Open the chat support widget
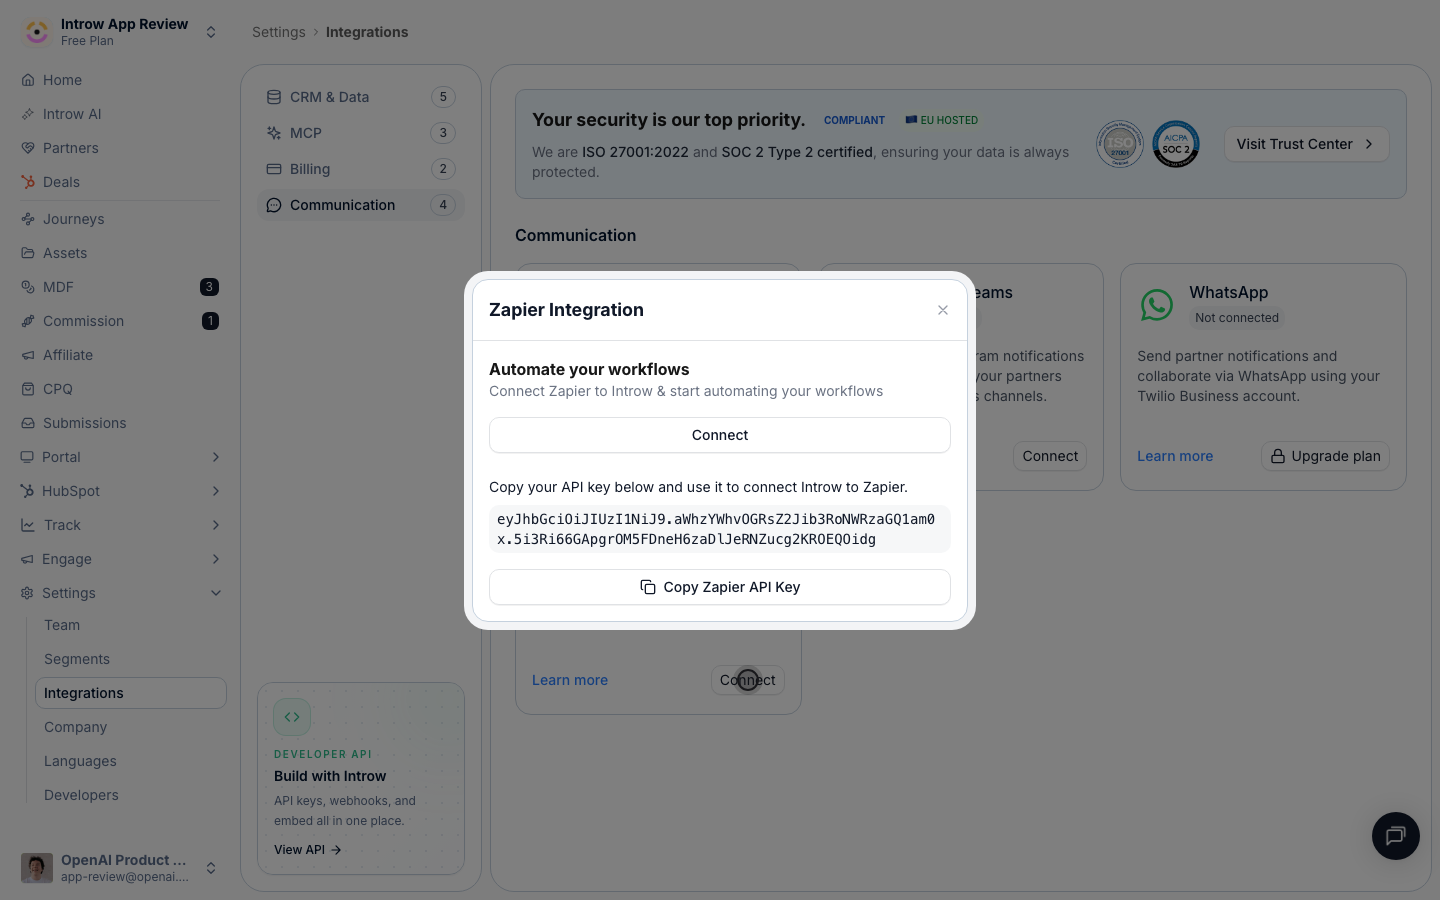 (1396, 836)
